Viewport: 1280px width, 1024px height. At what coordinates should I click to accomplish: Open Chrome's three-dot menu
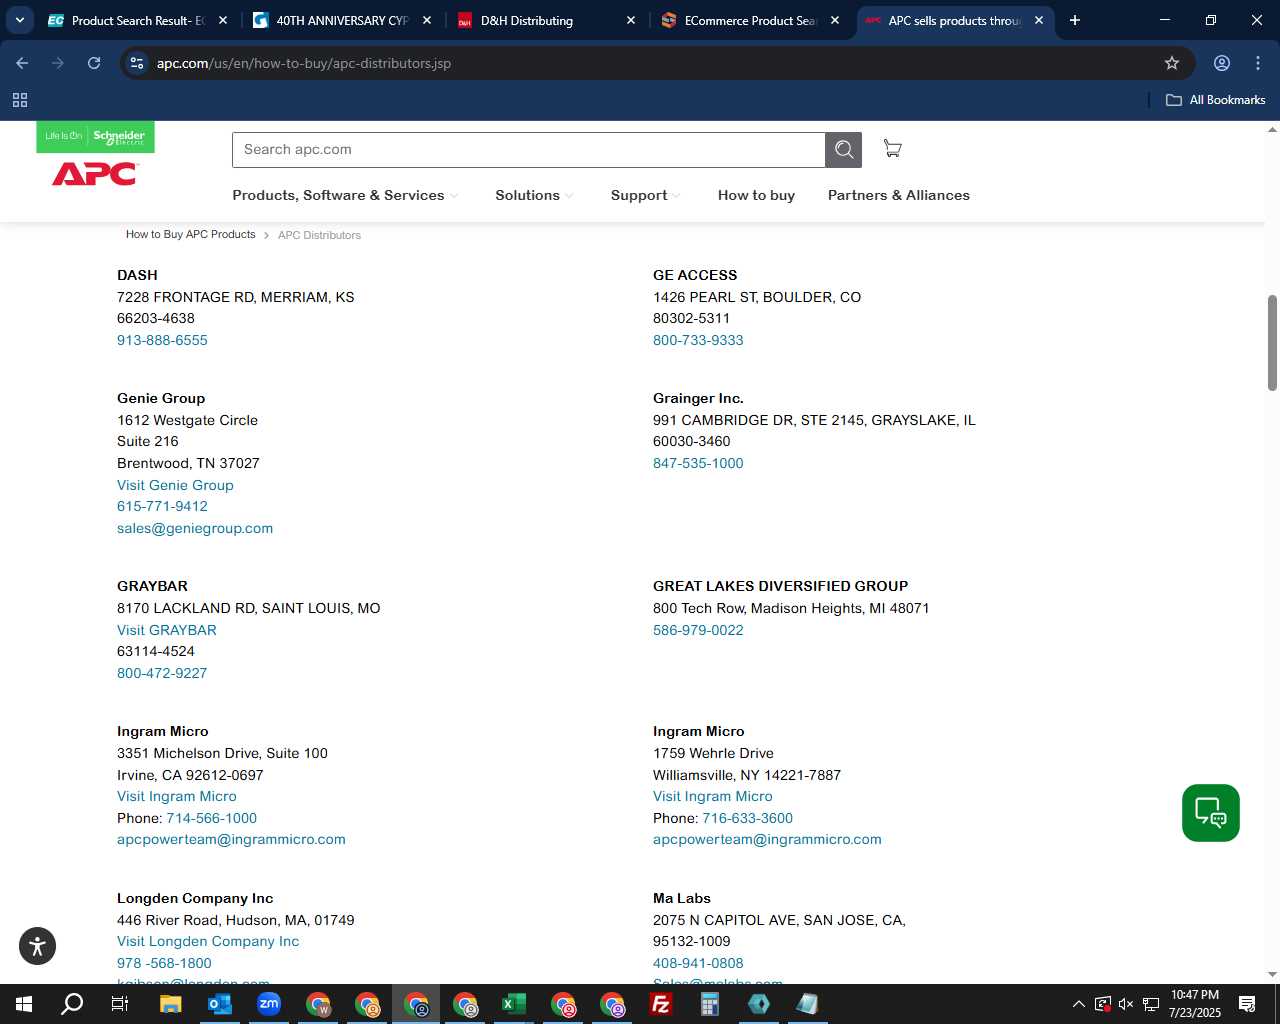click(1258, 63)
